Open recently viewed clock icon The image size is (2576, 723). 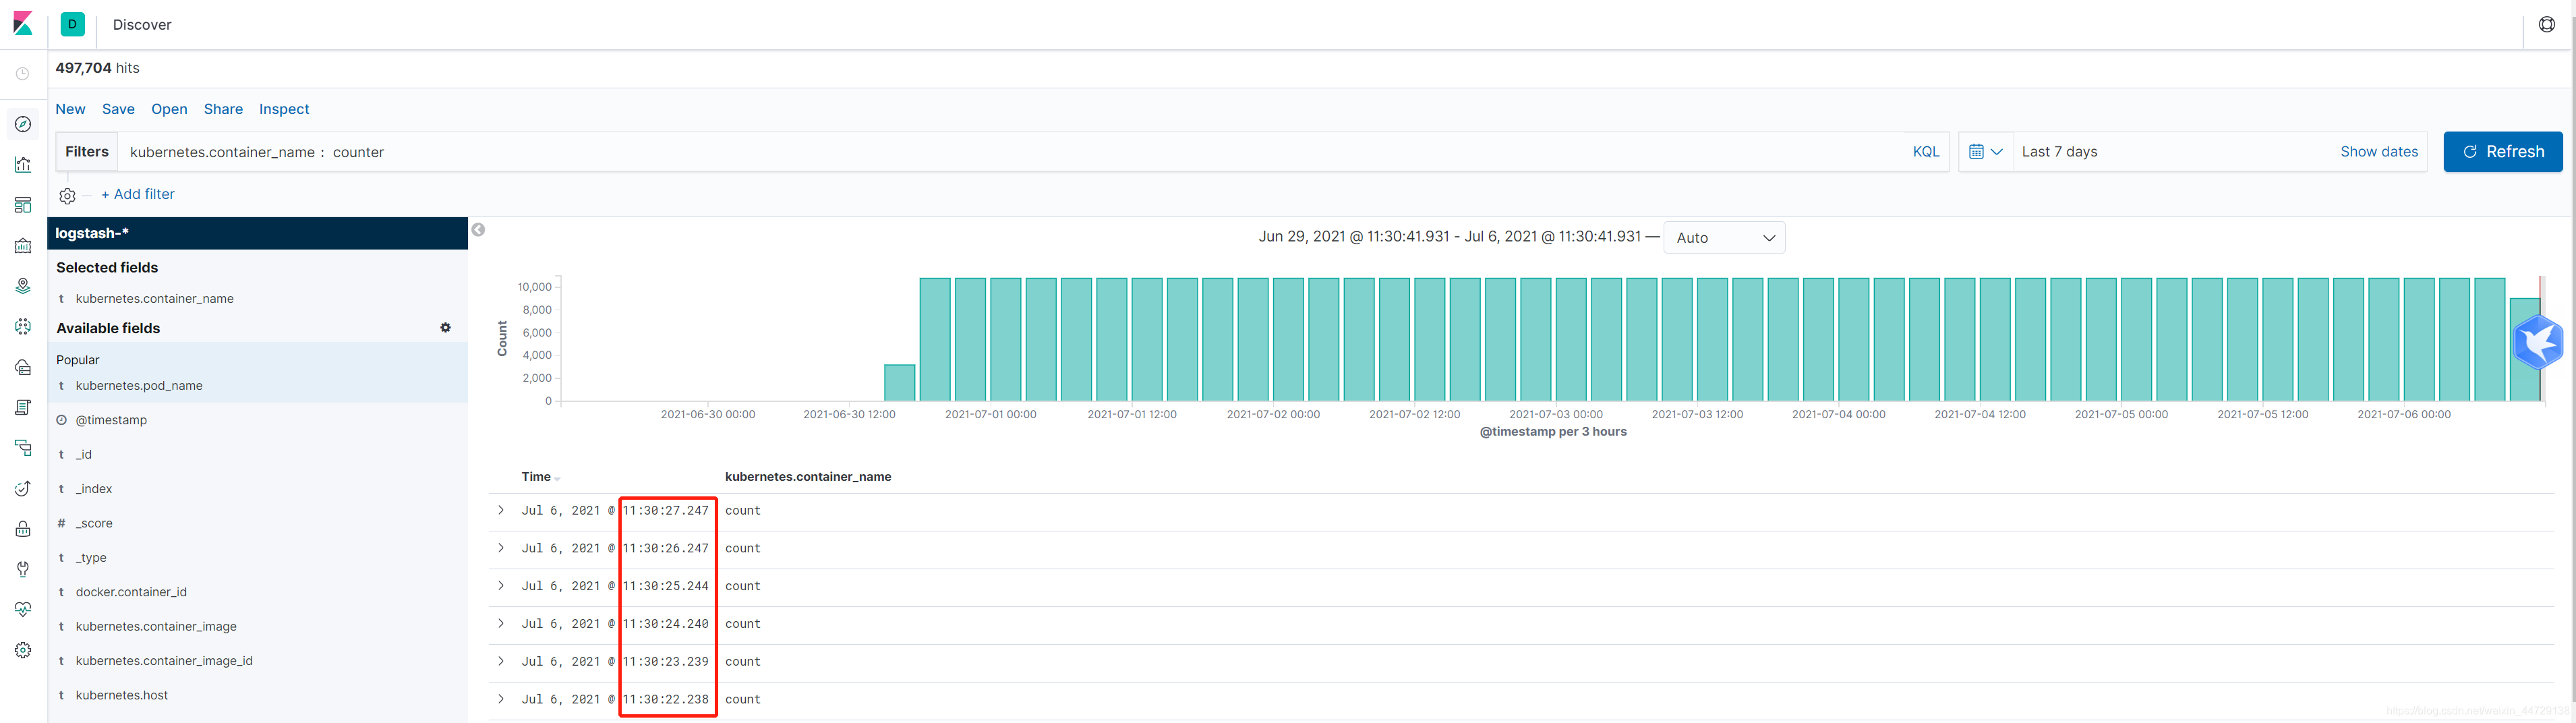[23, 74]
